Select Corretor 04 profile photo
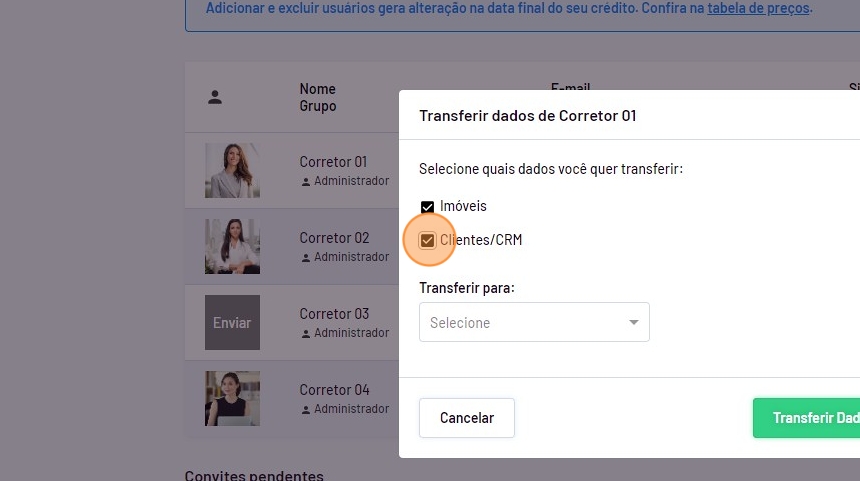This screenshot has height=481, width=860. point(232,398)
